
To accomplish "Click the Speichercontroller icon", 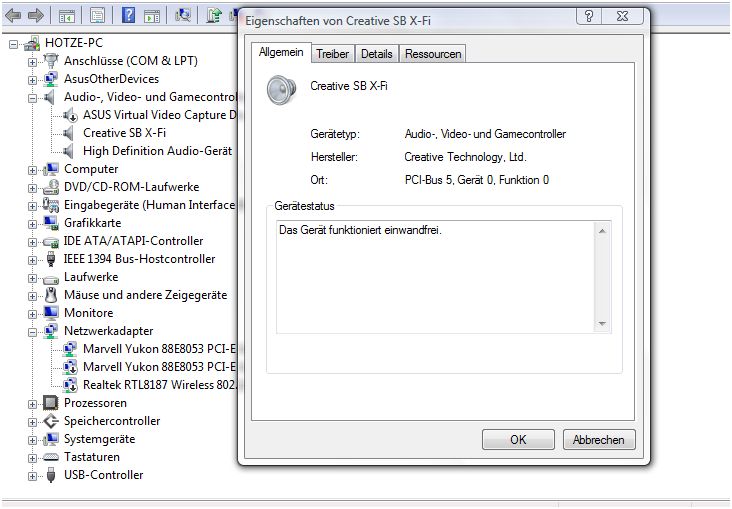I will point(51,421).
